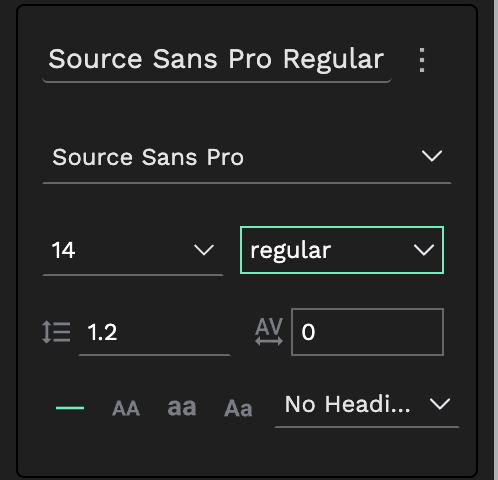Focus the letter spacing 0 input

coord(367,332)
